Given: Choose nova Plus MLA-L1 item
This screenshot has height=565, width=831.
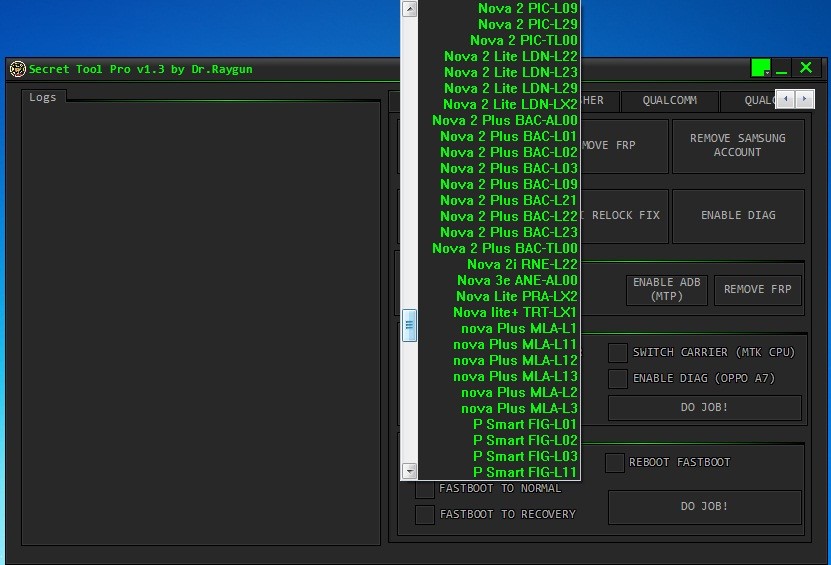Looking at the screenshot, I should tap(499, 328).
